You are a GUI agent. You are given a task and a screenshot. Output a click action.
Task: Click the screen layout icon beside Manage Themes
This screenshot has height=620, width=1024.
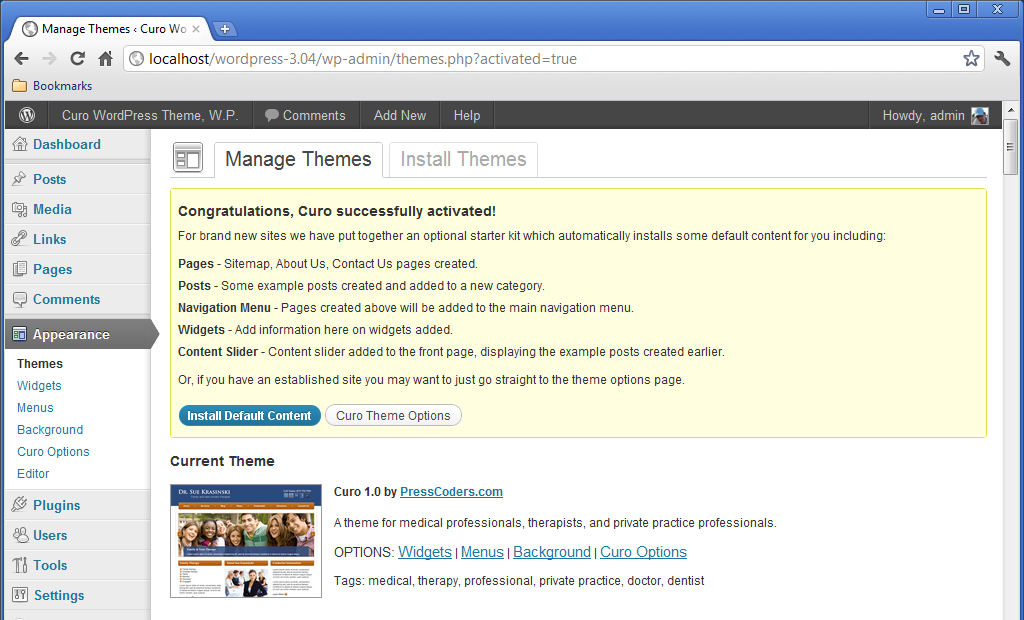tap(188, 159)
